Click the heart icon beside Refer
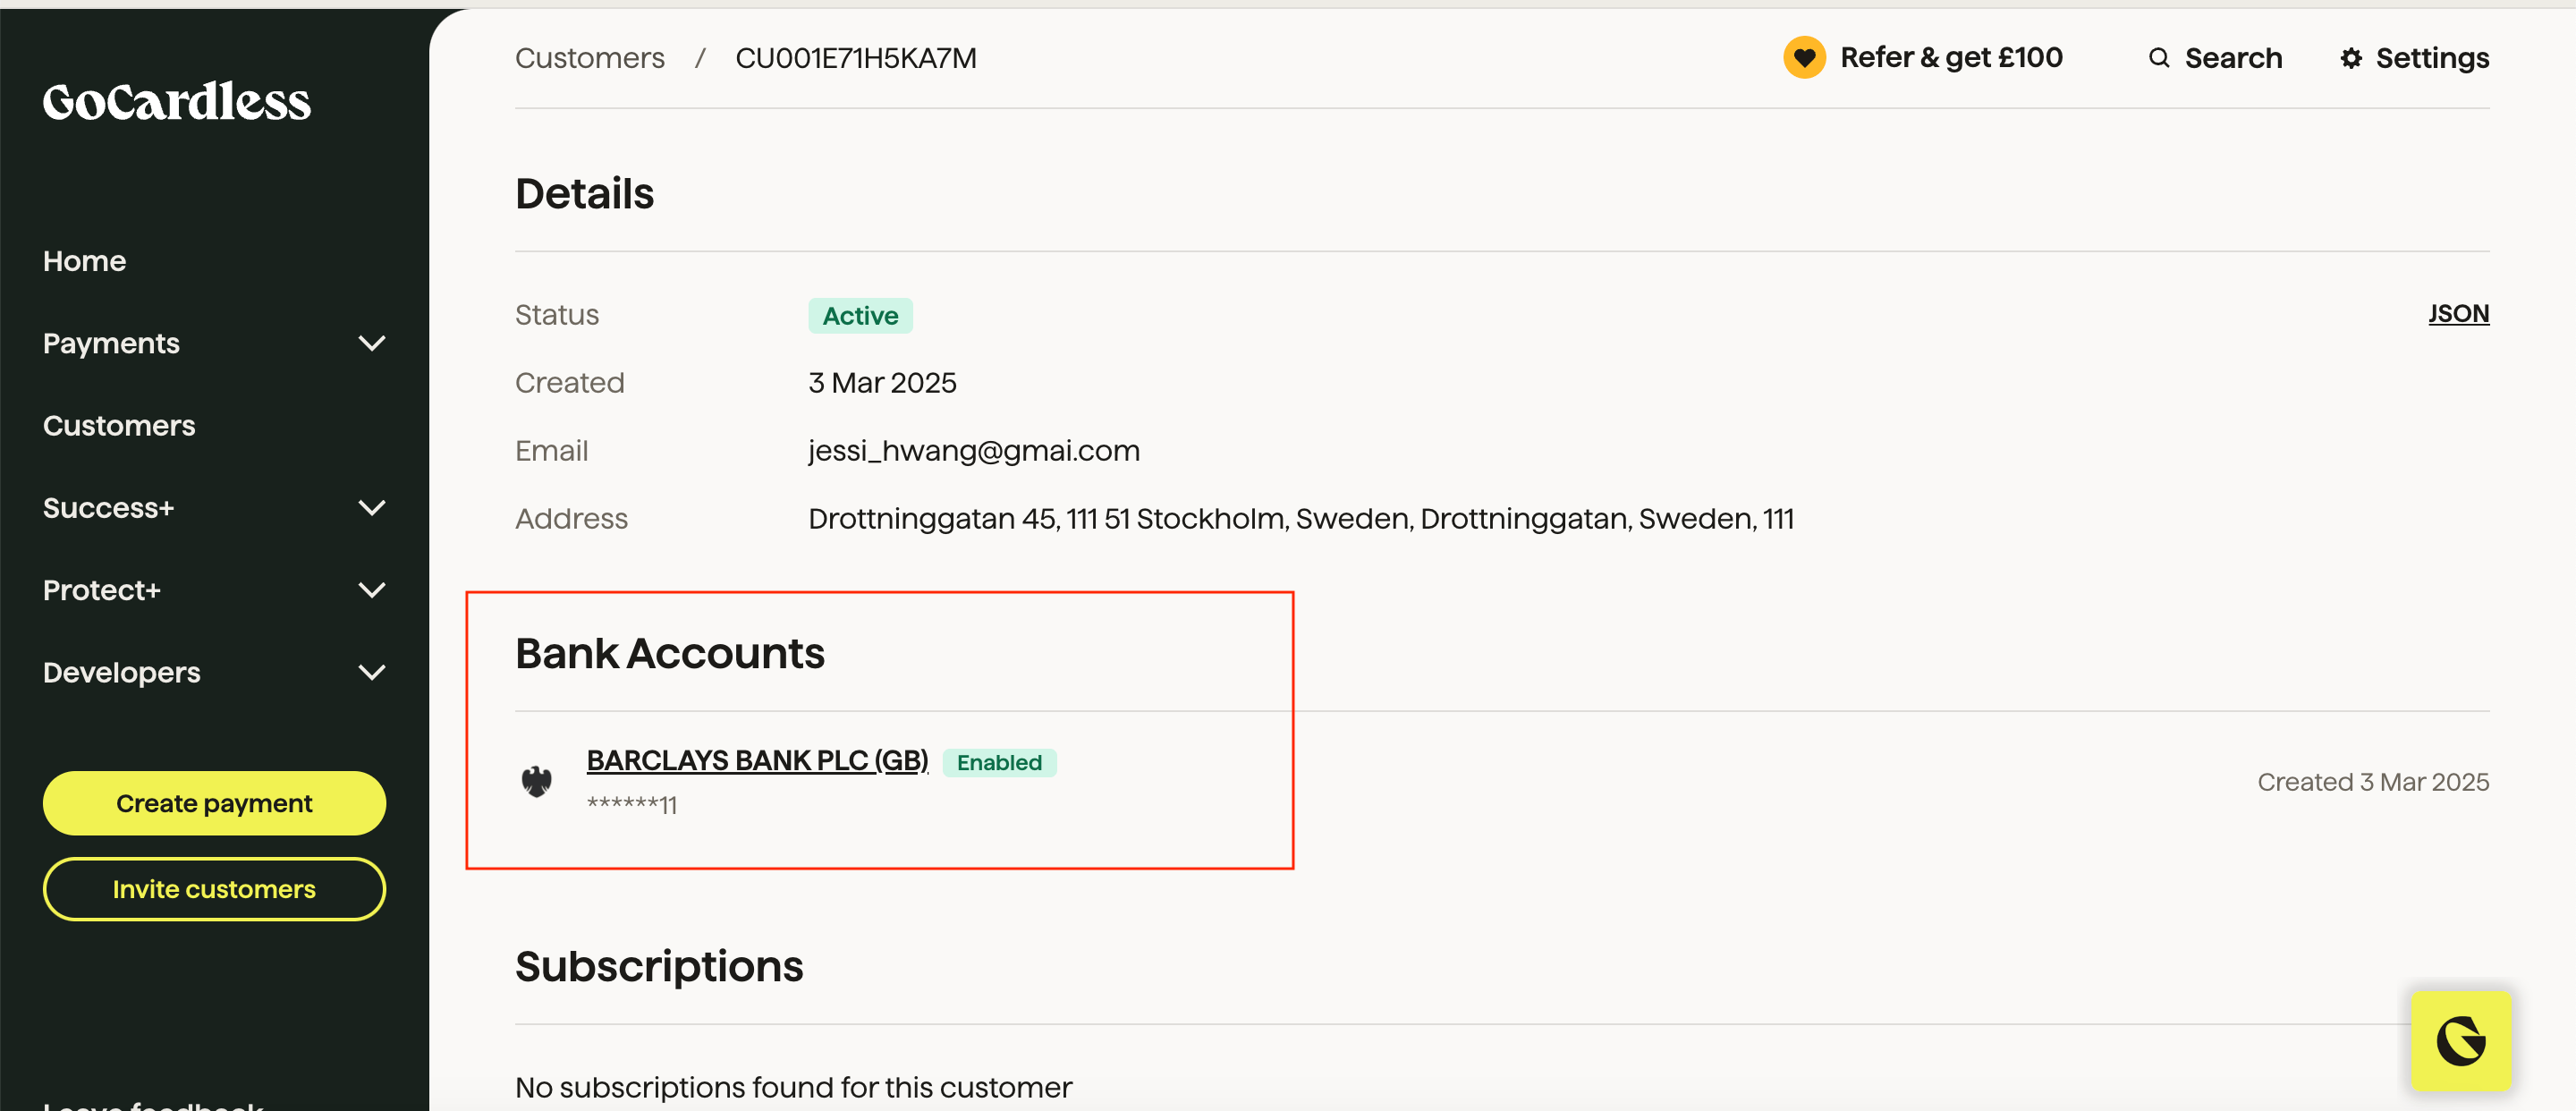 pyautogui.click(x=1804, y=58)
